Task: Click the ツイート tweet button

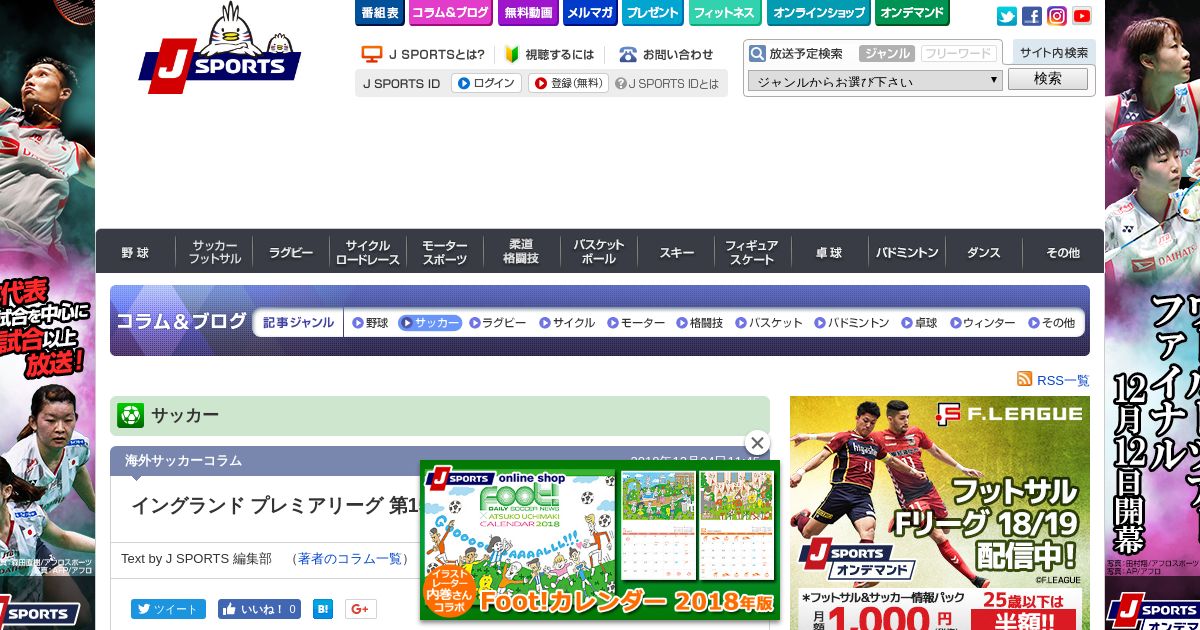Action: [x=168, y=608]
